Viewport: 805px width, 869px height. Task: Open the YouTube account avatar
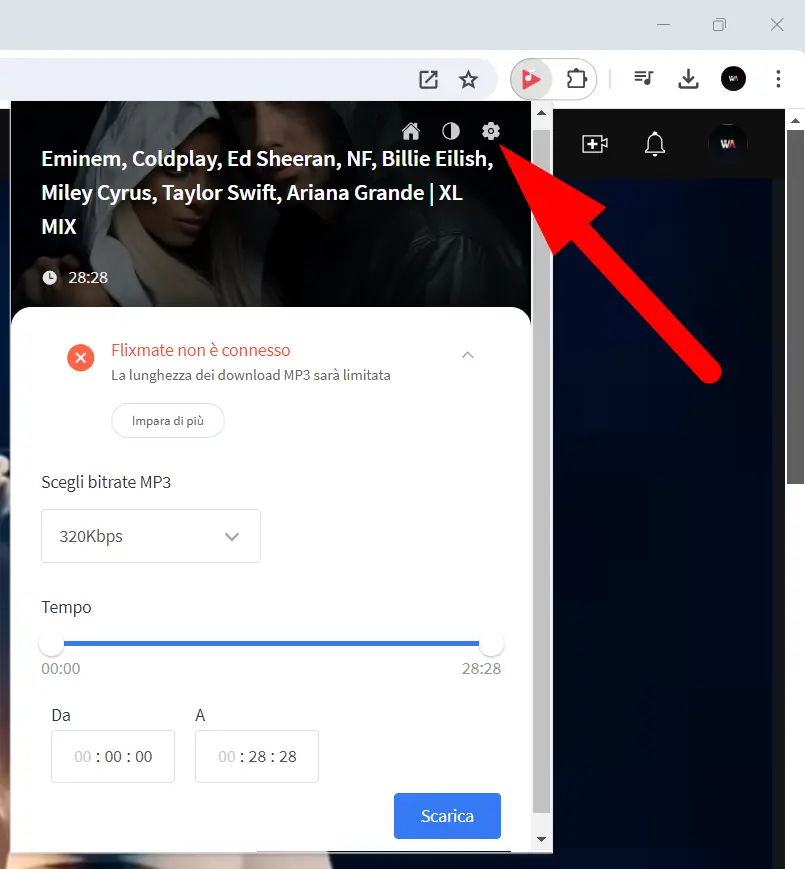727,144
